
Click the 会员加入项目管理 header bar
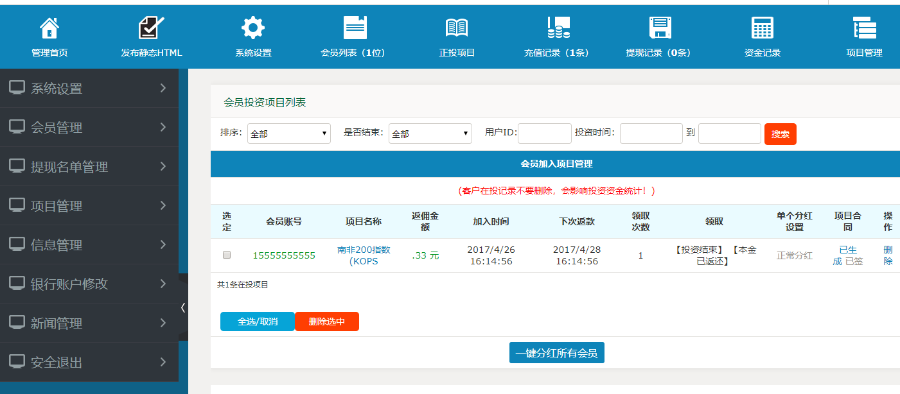coord(555,164)
